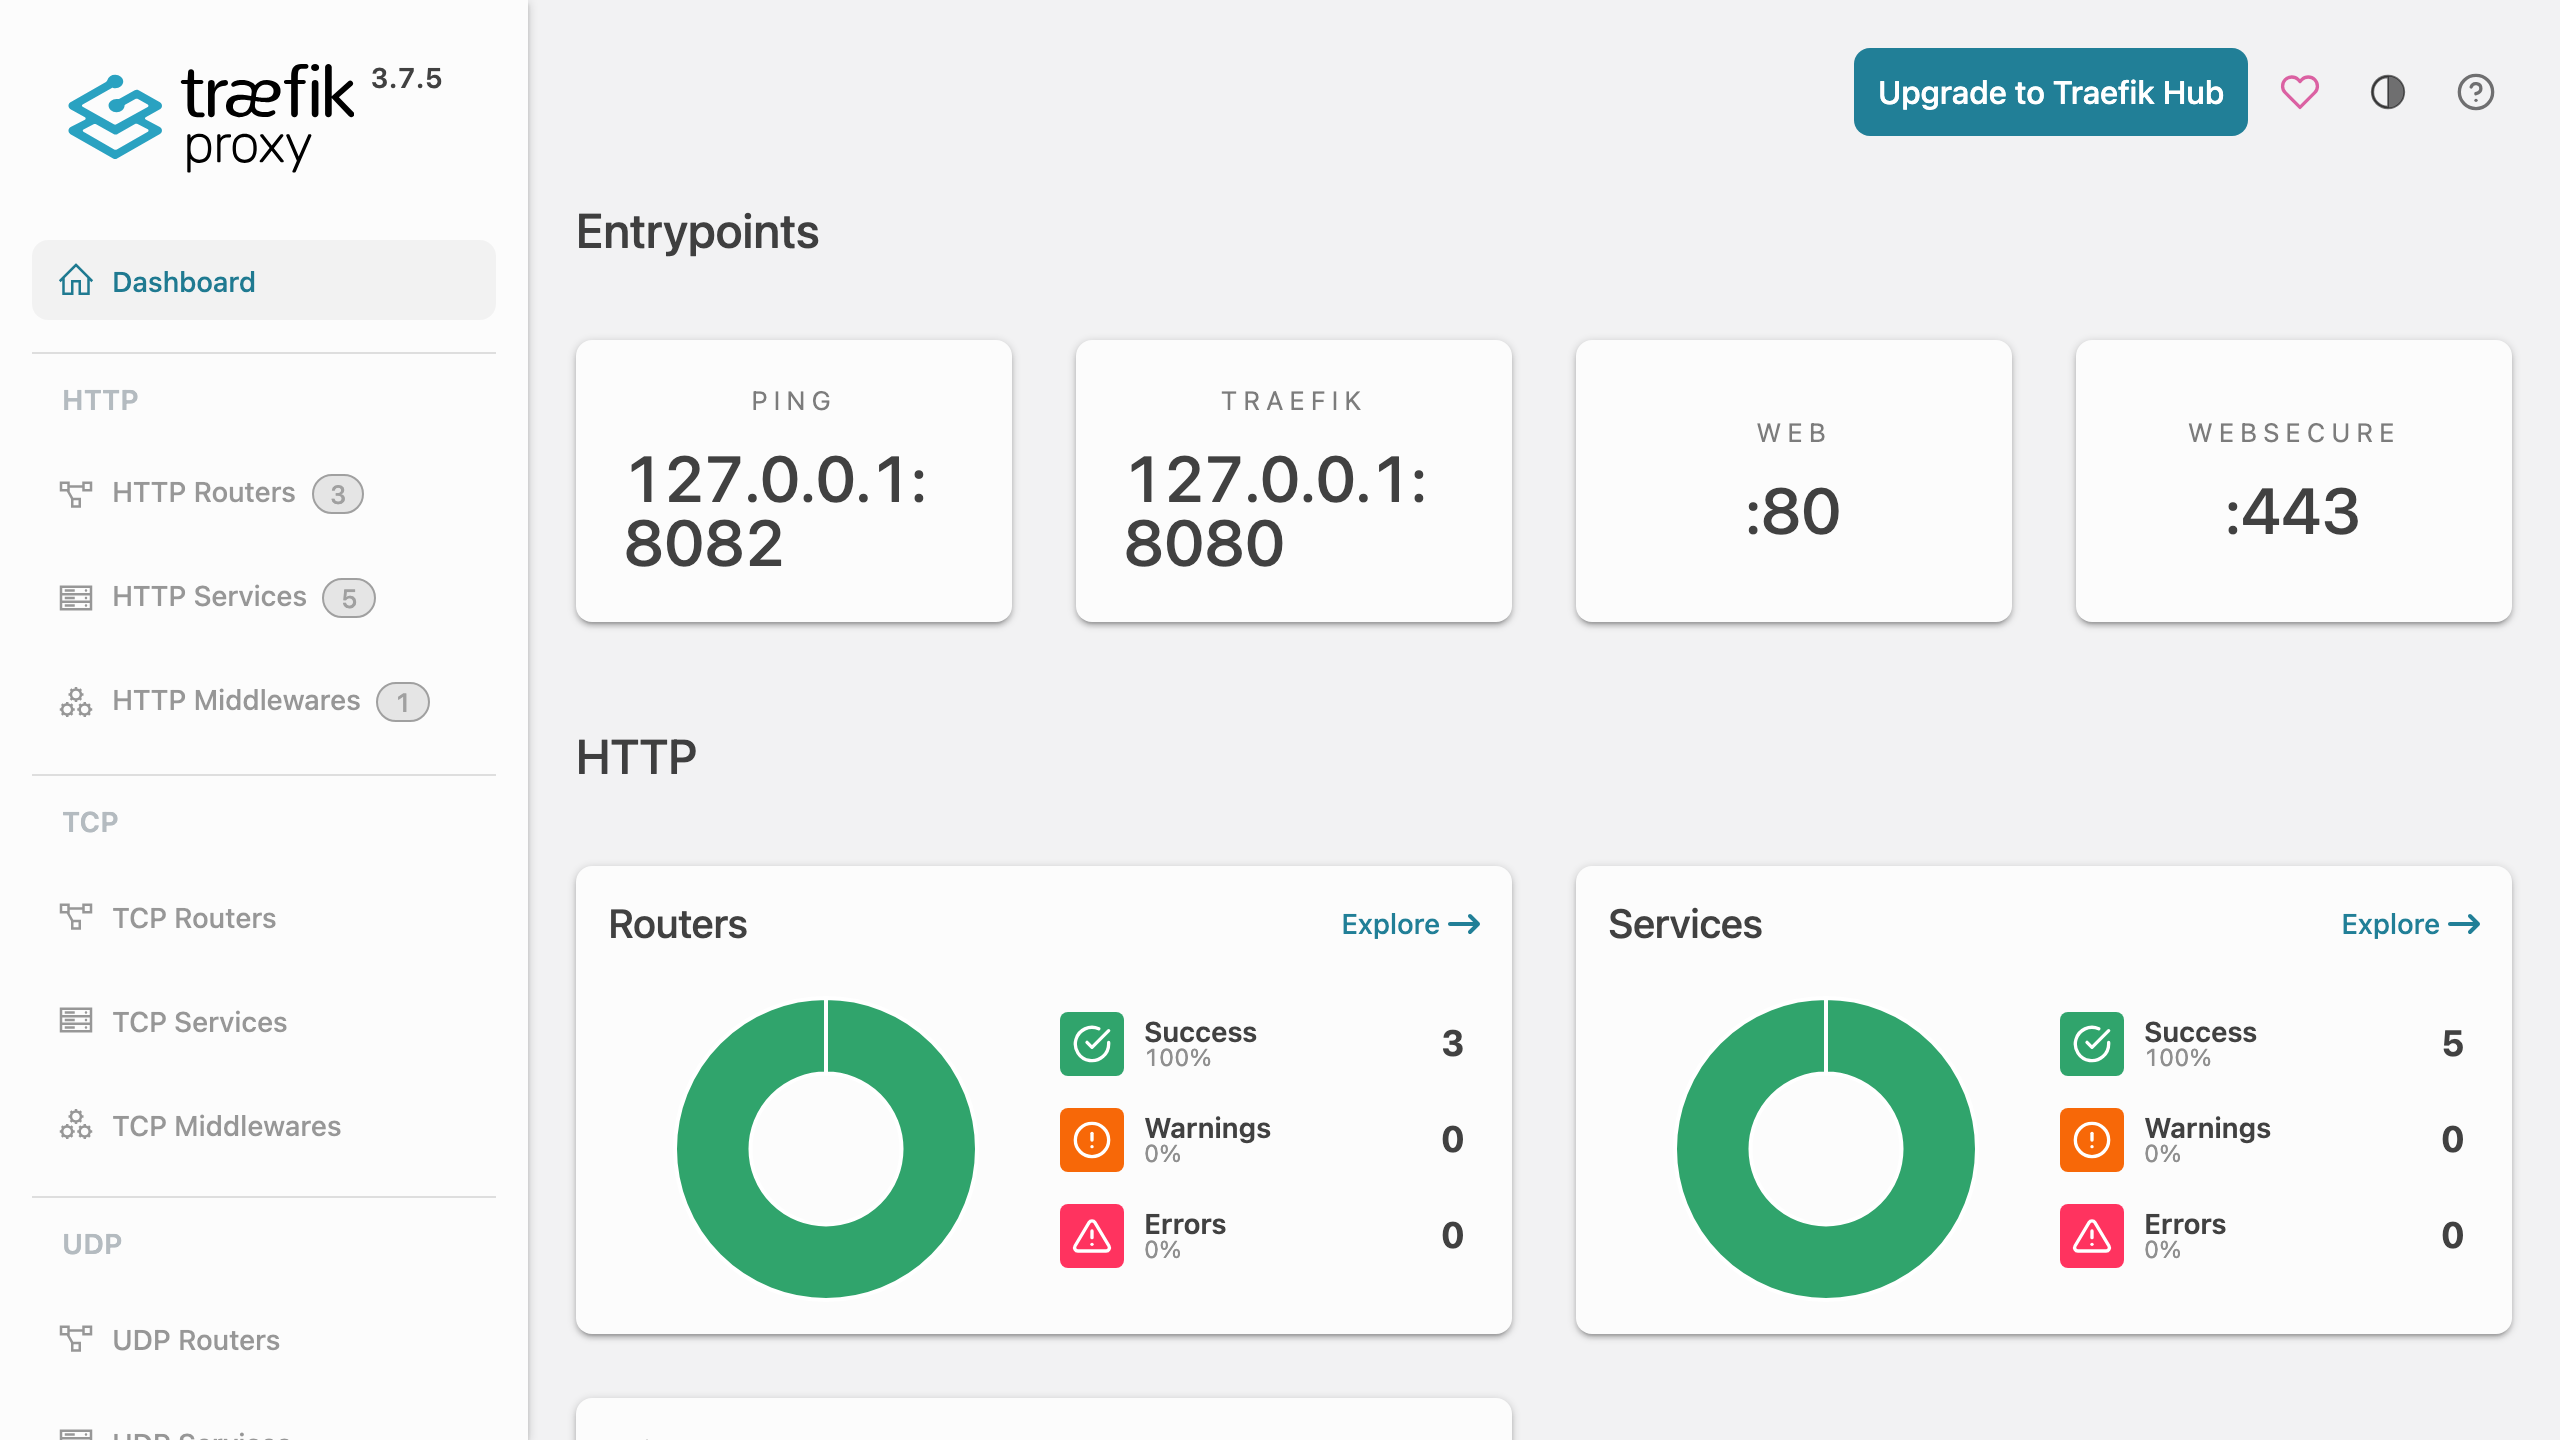
Task: Click the TRAEFIK entrypoint card
Action: coord(1294,481)
